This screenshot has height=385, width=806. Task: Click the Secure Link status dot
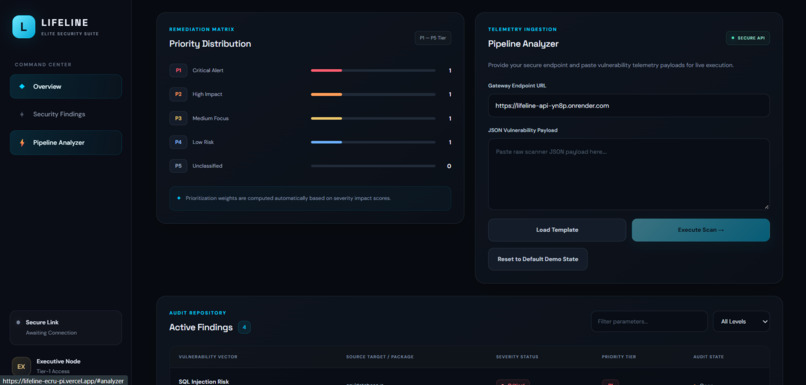coord(19,322)
